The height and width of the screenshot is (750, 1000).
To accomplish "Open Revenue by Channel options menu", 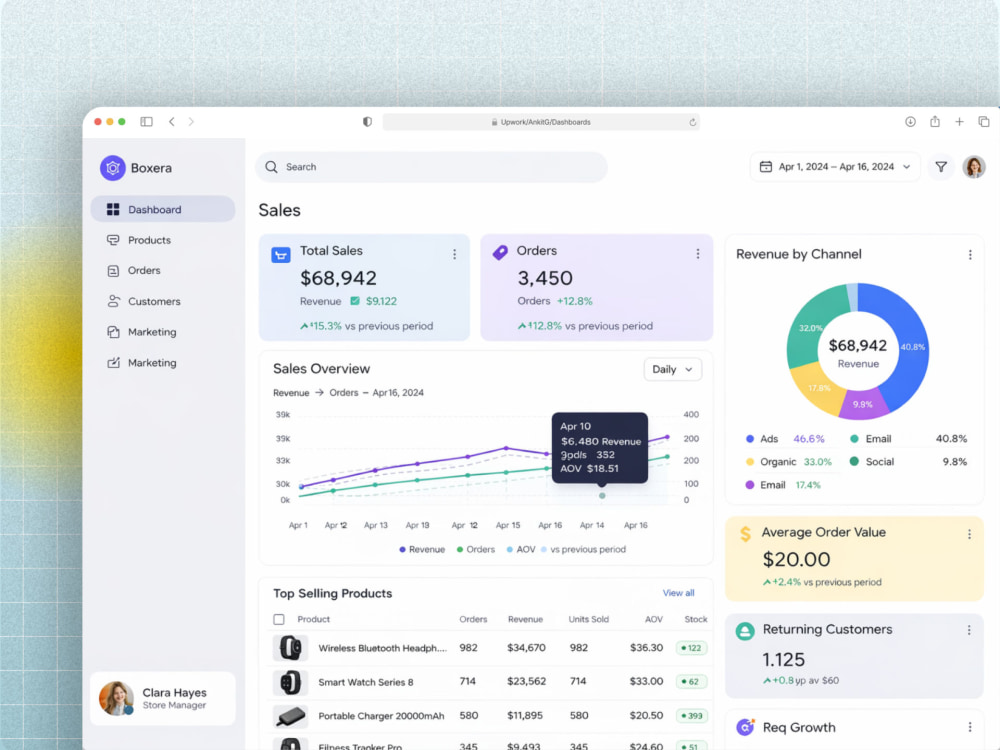I will click(x=969, y=254).
